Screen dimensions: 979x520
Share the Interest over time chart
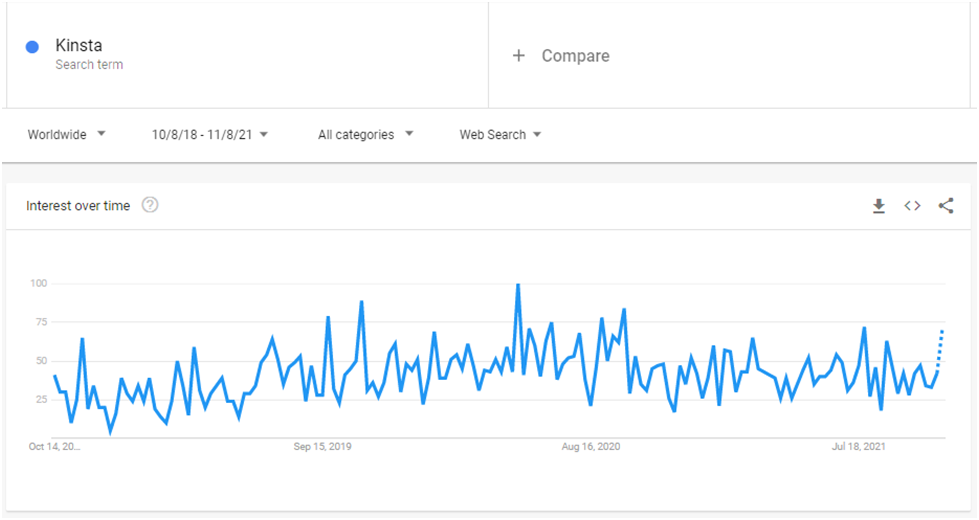946,205
